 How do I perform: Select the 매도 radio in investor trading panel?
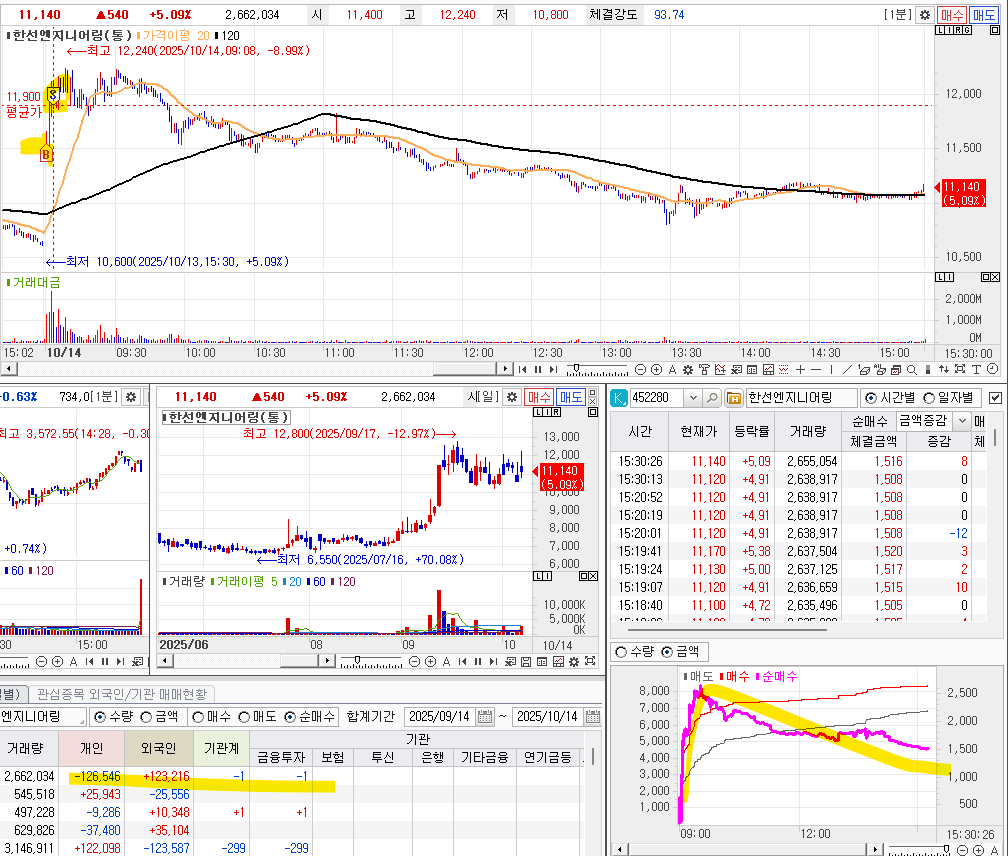tap(244, 717)
